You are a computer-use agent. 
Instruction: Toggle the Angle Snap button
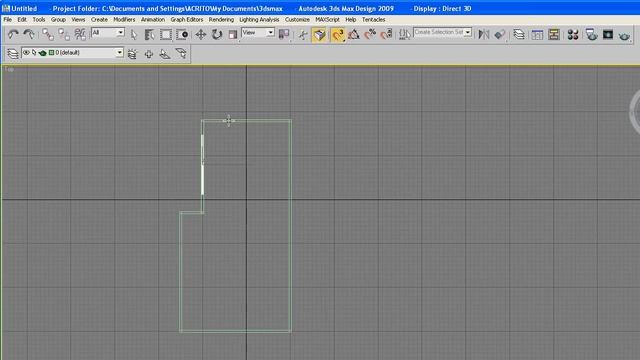[354, 34]
